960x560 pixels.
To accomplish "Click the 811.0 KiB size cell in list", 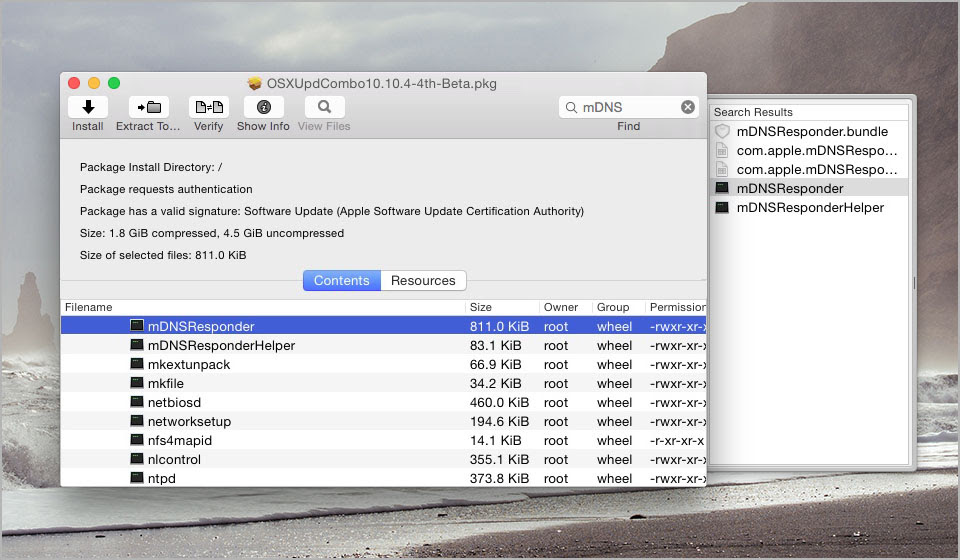I will pos(499,326).
